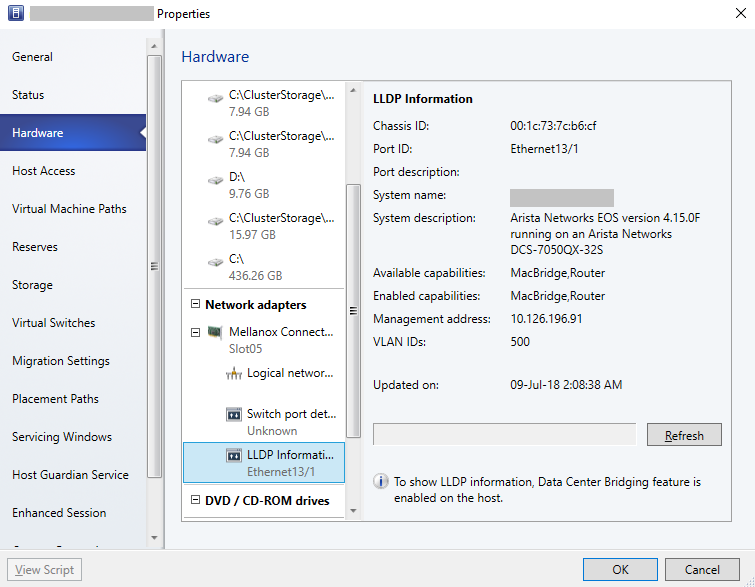Click the info icon beside LLDP note
755x587 pixels.
(x=381, y=482)
